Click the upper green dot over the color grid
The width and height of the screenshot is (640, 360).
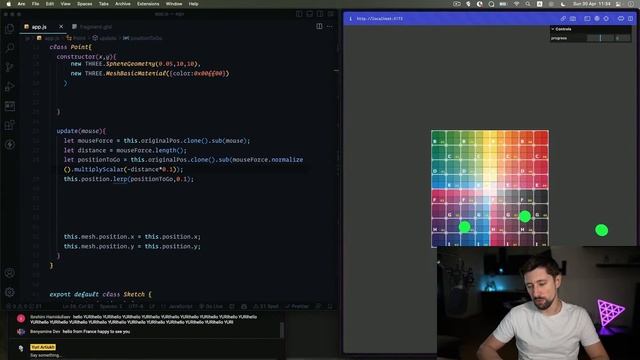[525, 216]
